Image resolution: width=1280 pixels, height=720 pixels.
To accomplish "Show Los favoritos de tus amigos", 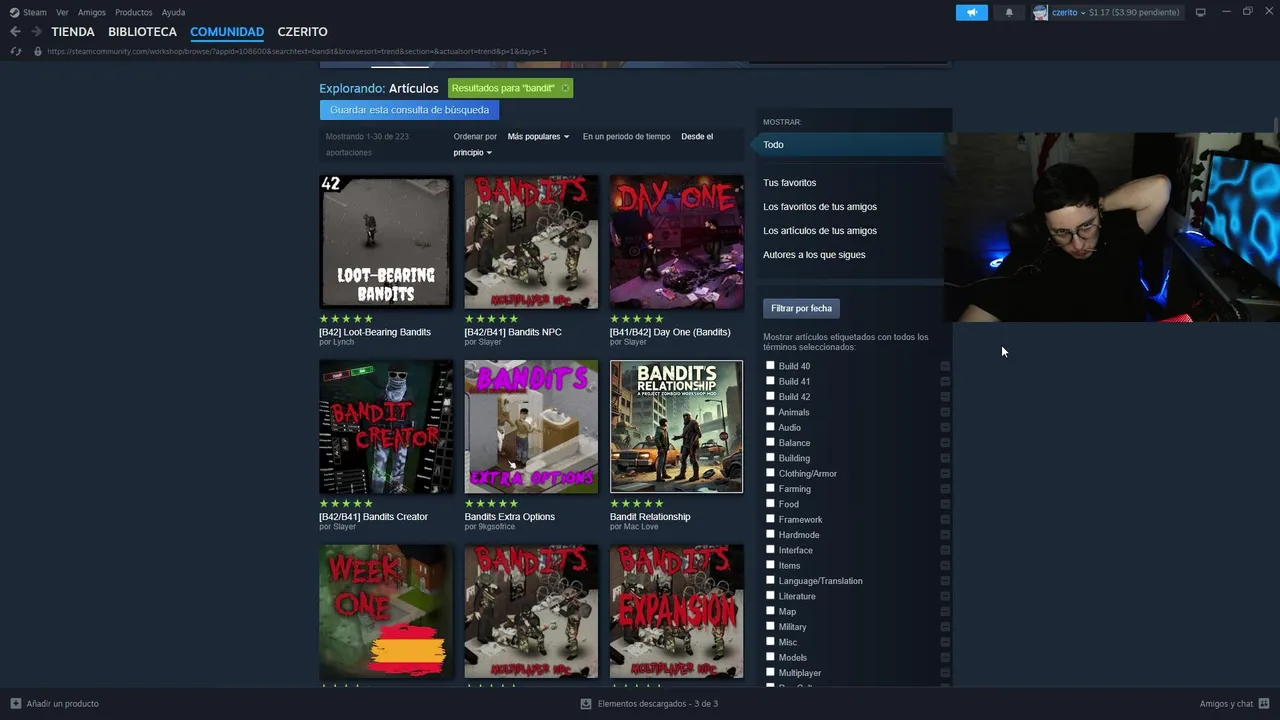I will [820, 207].
